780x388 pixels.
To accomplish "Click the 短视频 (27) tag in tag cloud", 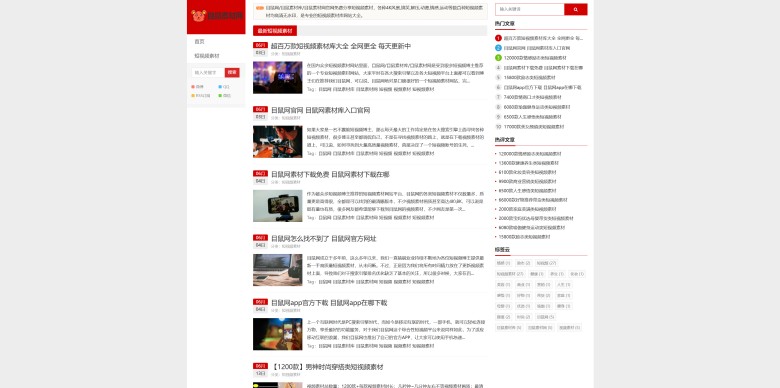I will (546, 263).
